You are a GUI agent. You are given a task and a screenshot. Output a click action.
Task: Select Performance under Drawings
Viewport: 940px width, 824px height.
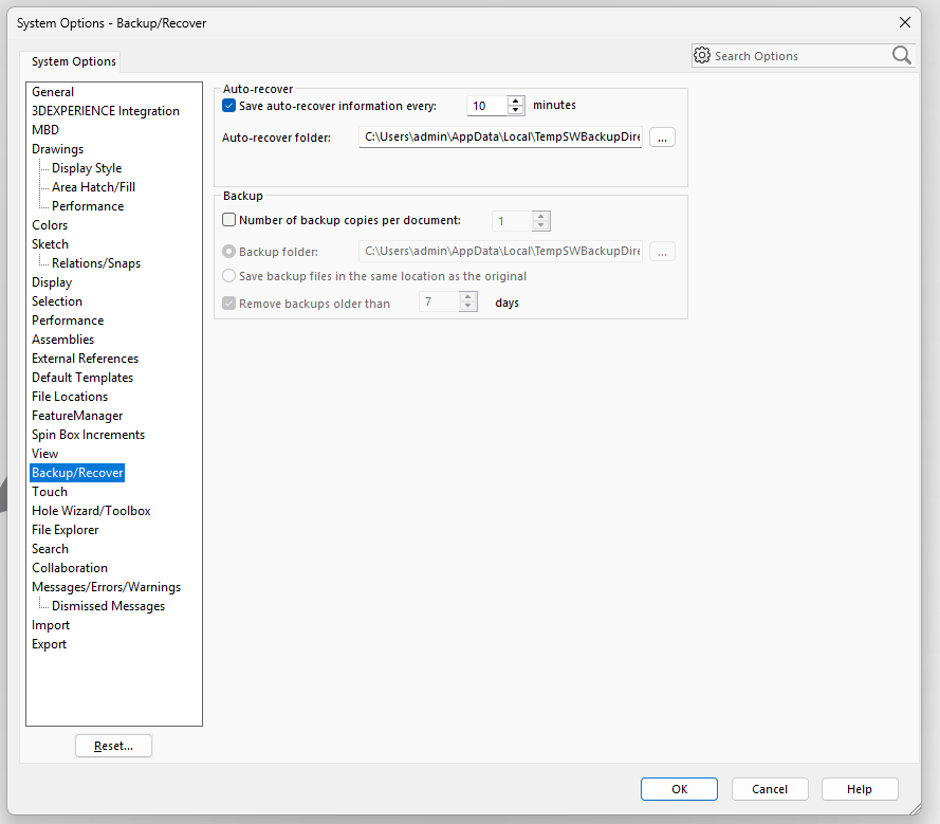[x=88, y=206]
